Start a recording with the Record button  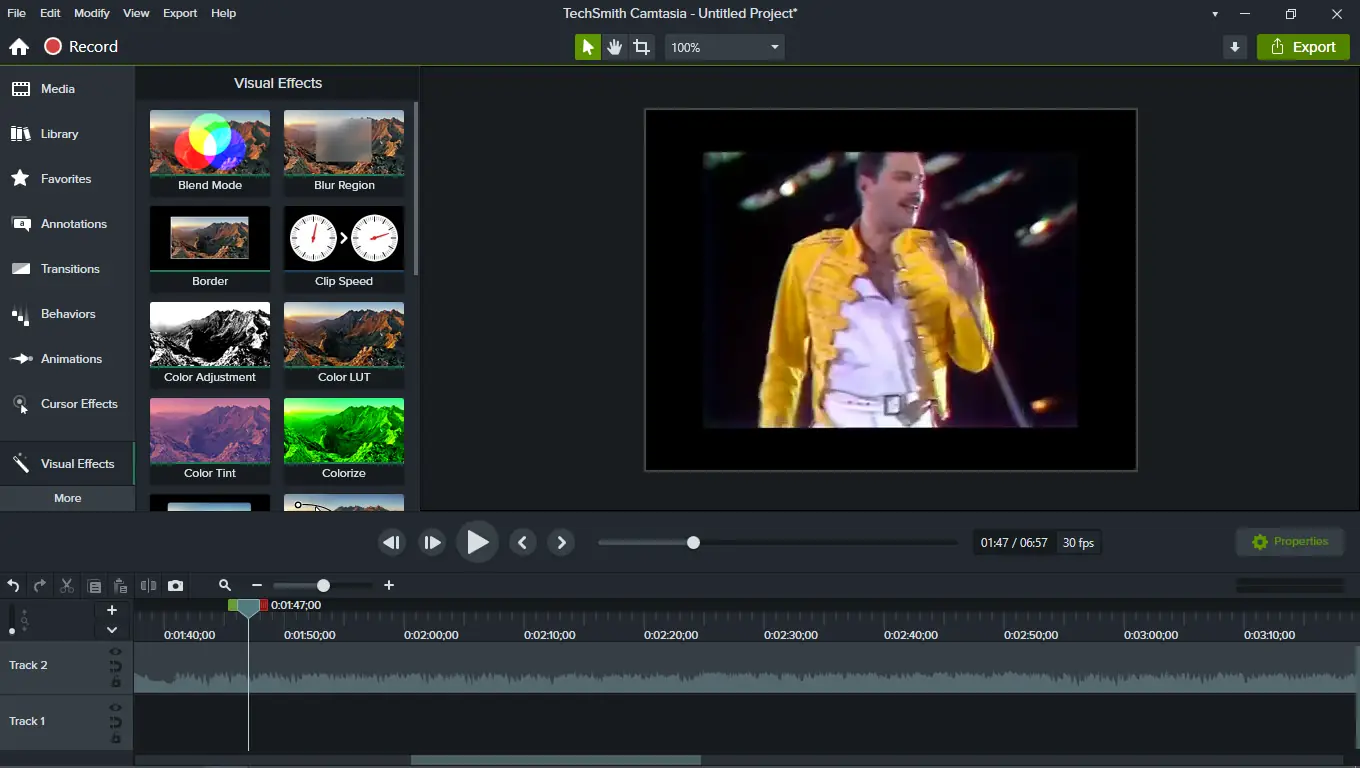81,46
